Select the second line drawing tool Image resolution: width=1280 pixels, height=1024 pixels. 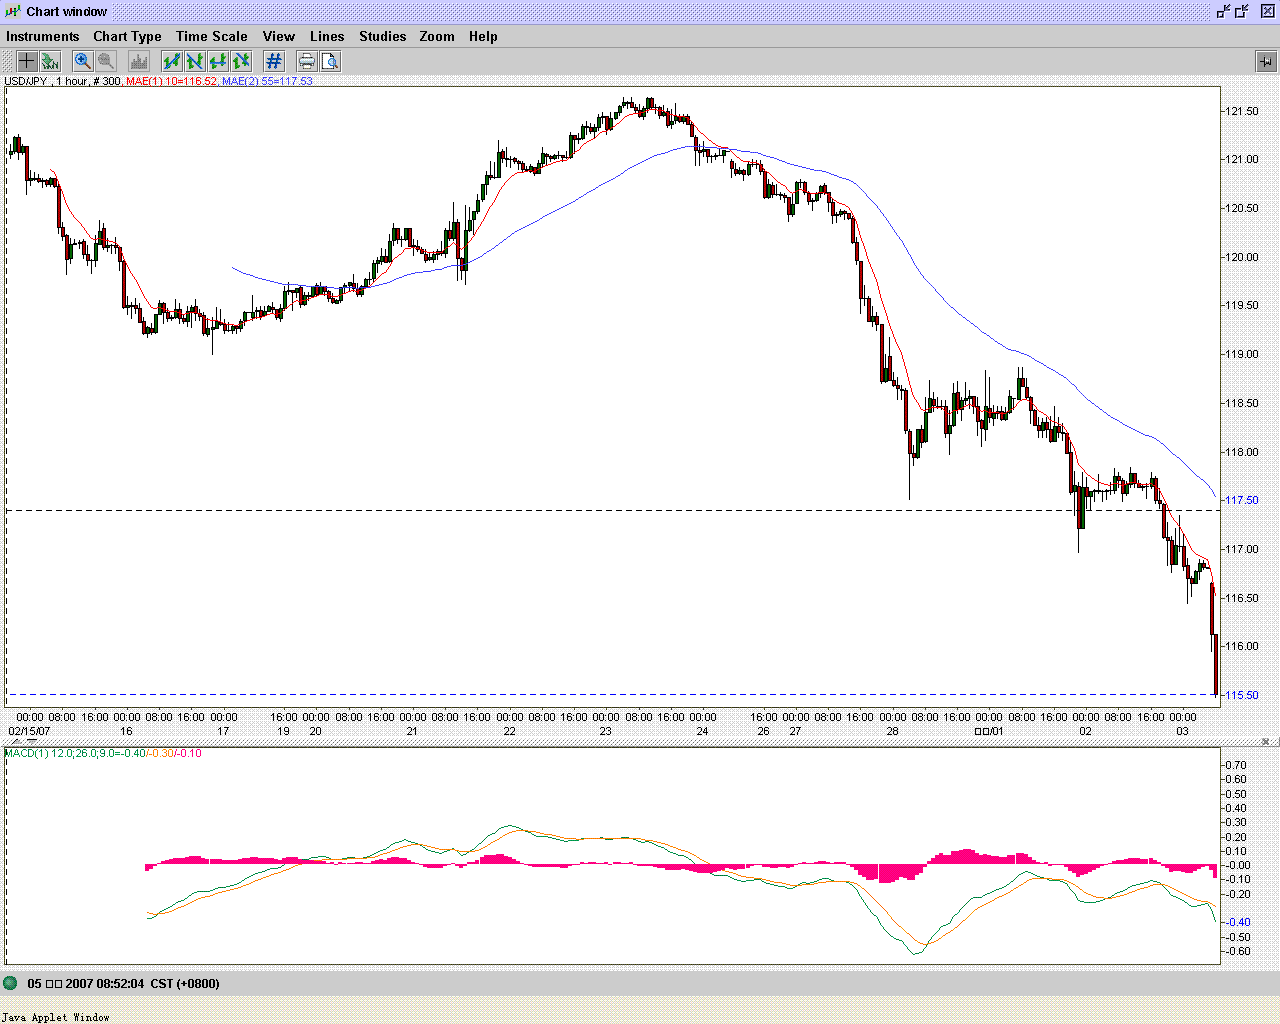pyautogui.click(x=195, y=61)
